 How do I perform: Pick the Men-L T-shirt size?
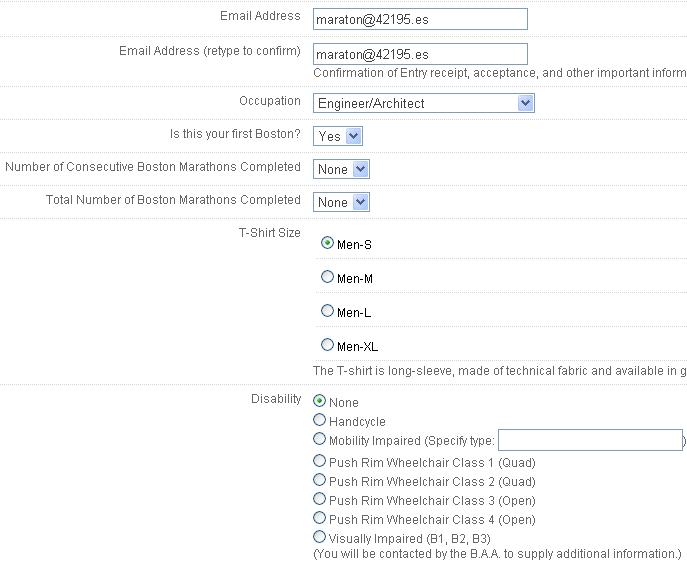[x=327, y=311]
